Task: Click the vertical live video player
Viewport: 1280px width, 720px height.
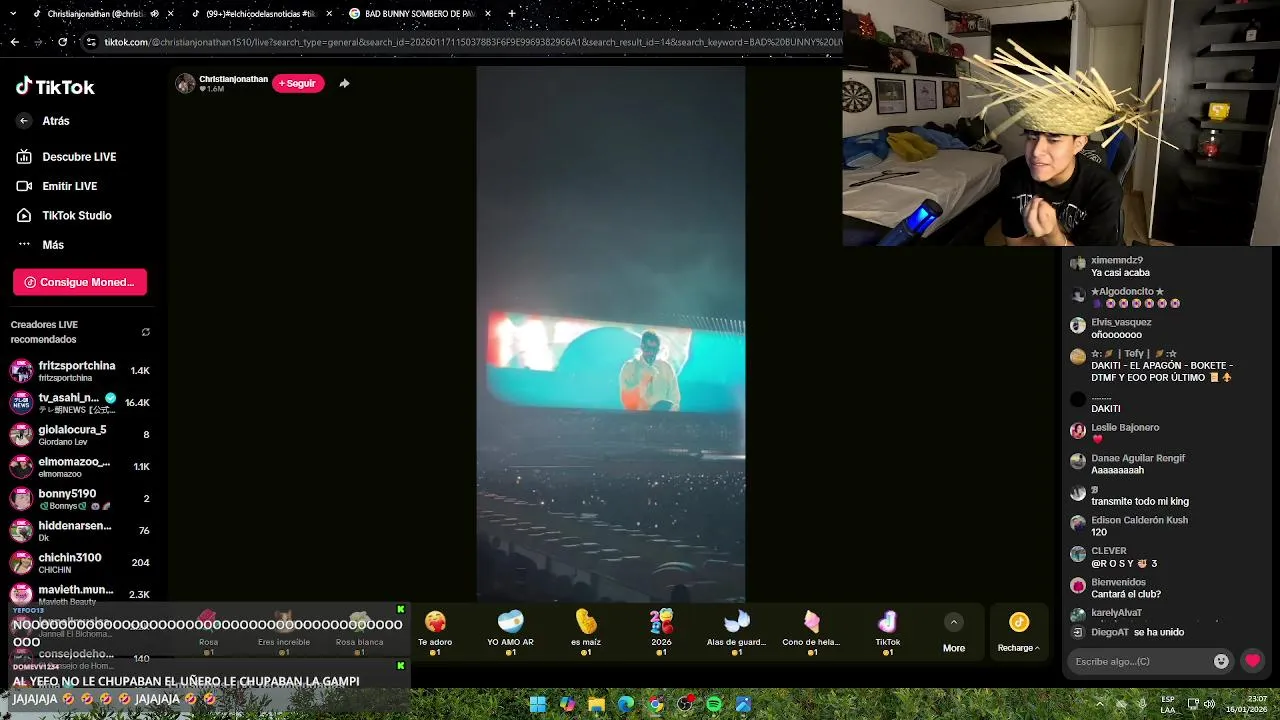Action: click(x=610, y=333)
